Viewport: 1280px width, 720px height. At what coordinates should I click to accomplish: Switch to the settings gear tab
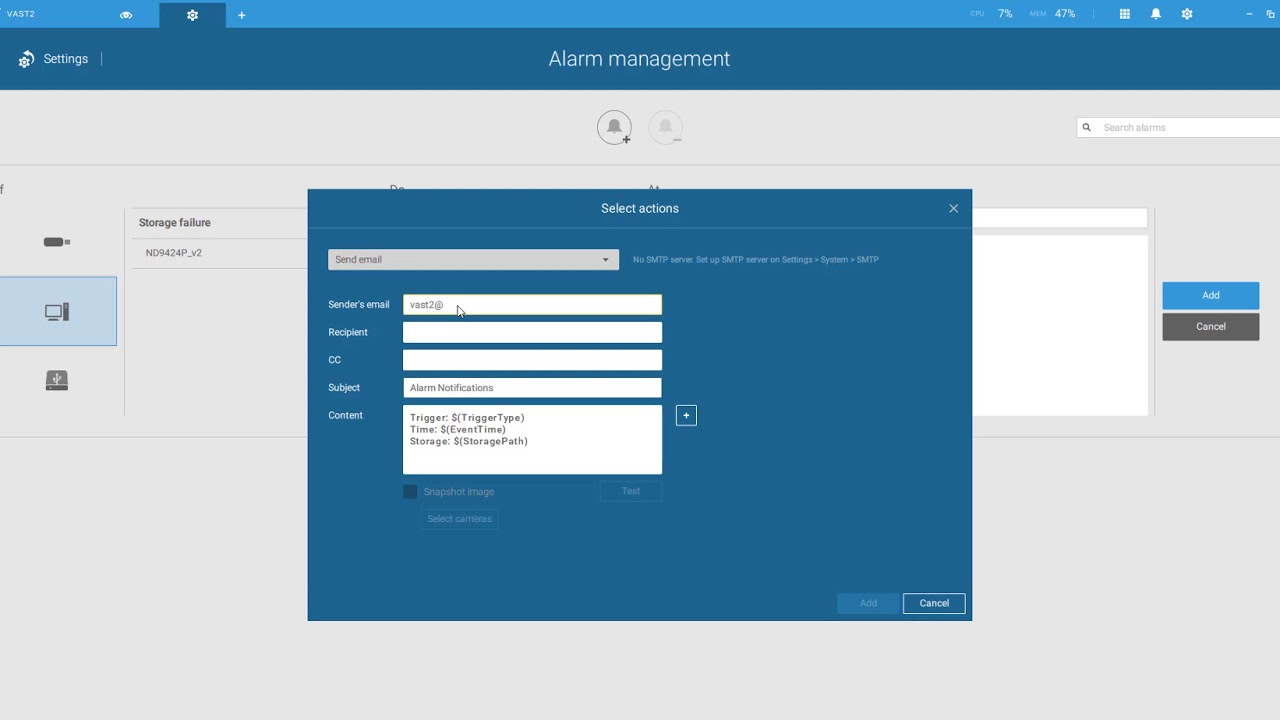coord(192,15)
